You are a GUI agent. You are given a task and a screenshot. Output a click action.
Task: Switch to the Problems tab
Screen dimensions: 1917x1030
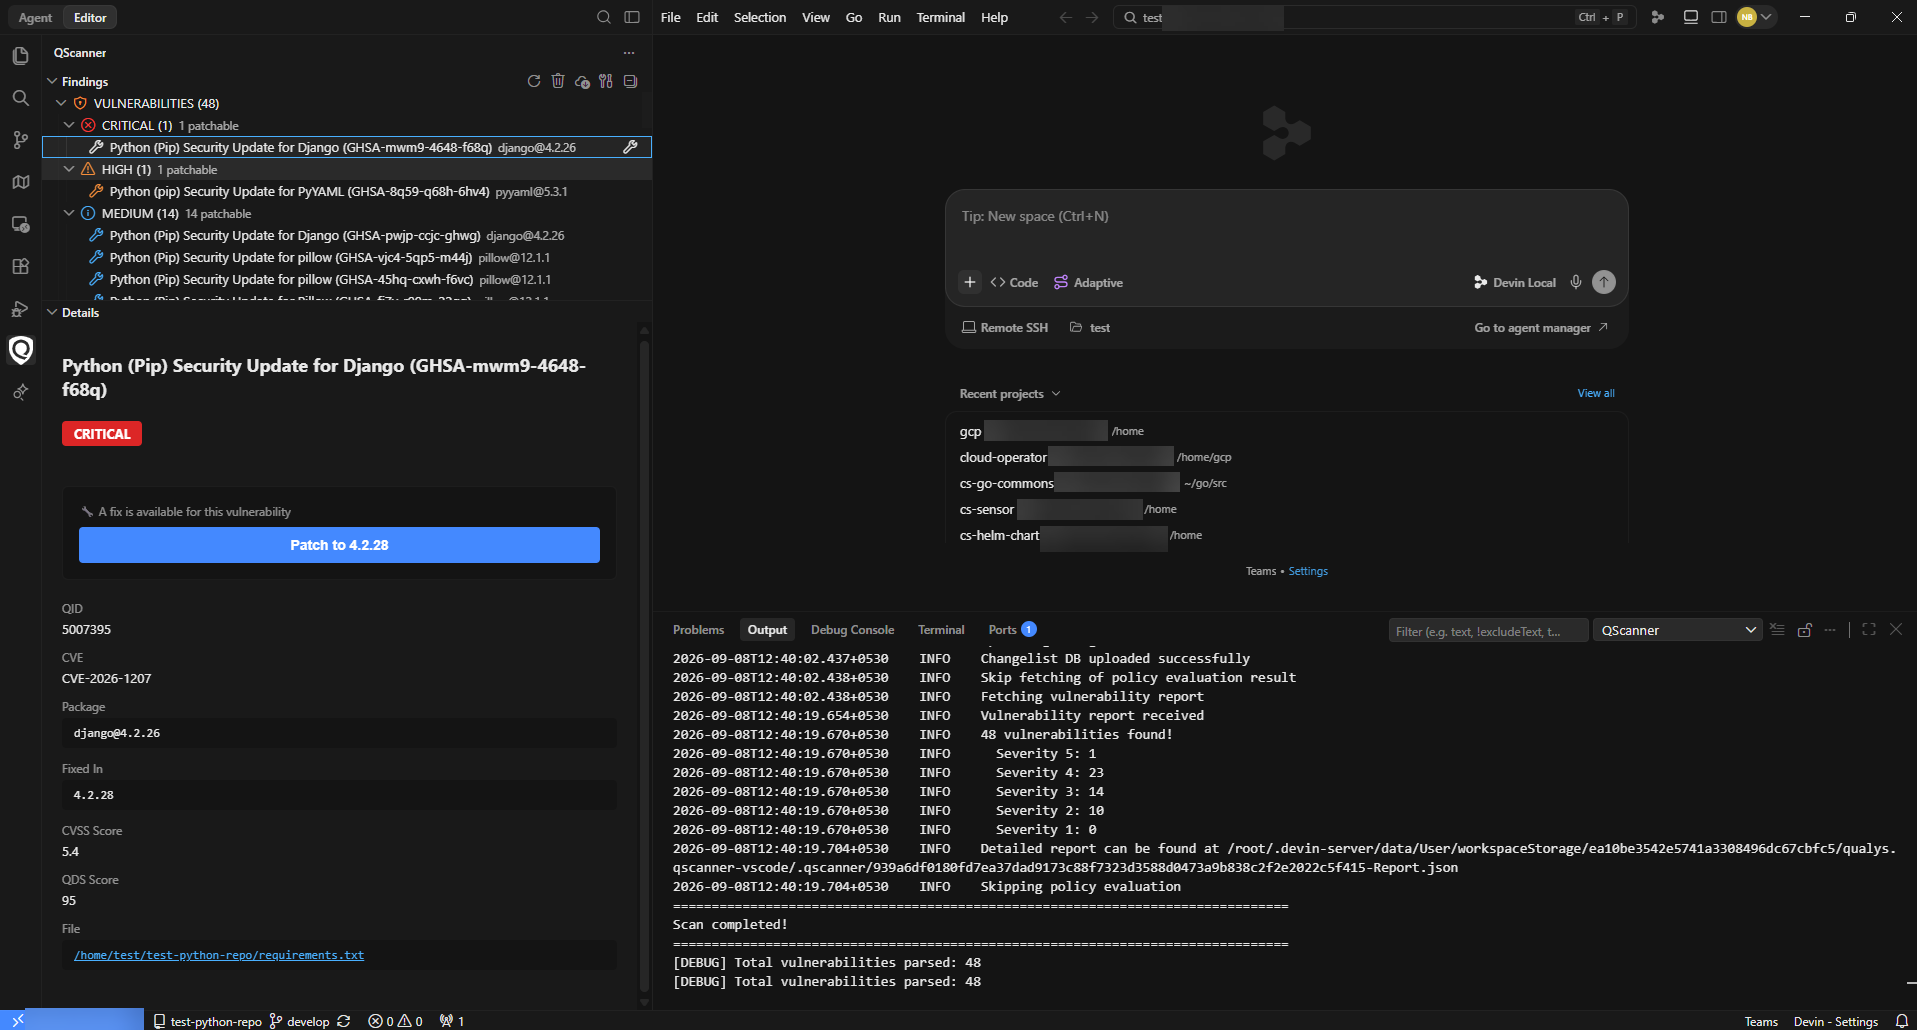click(698, 630)
